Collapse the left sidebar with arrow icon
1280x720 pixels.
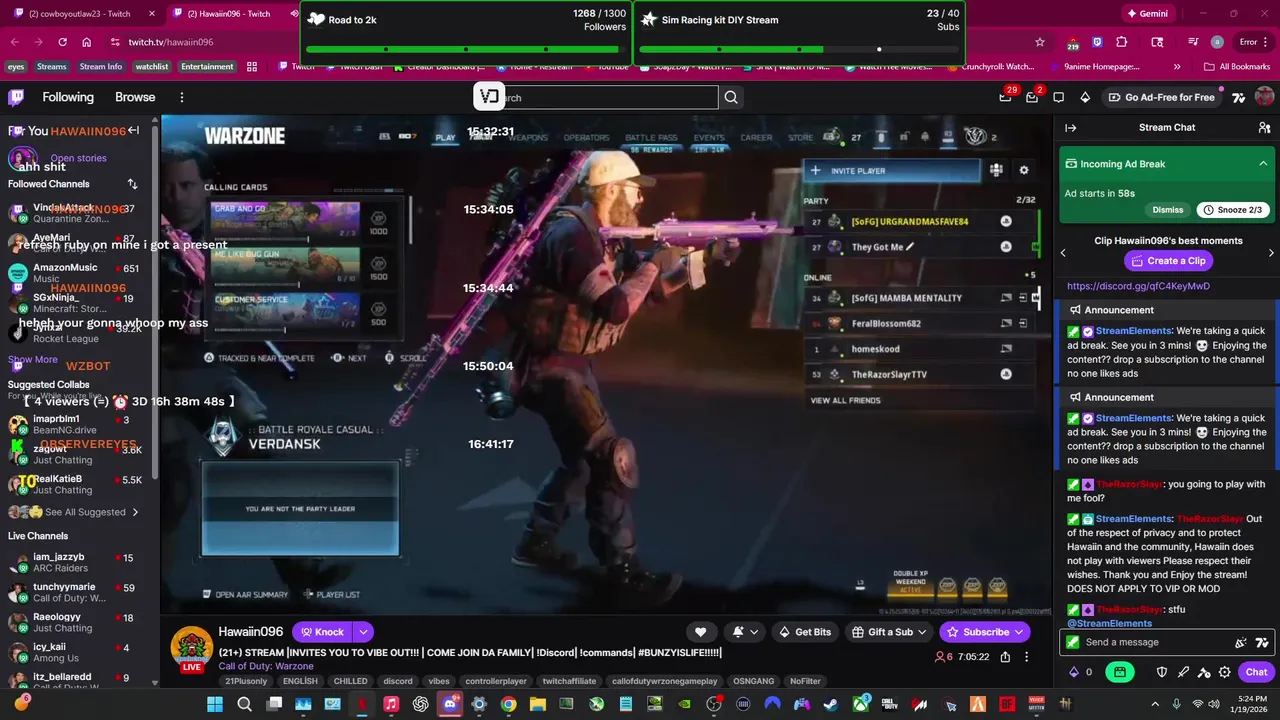point(133,131)
